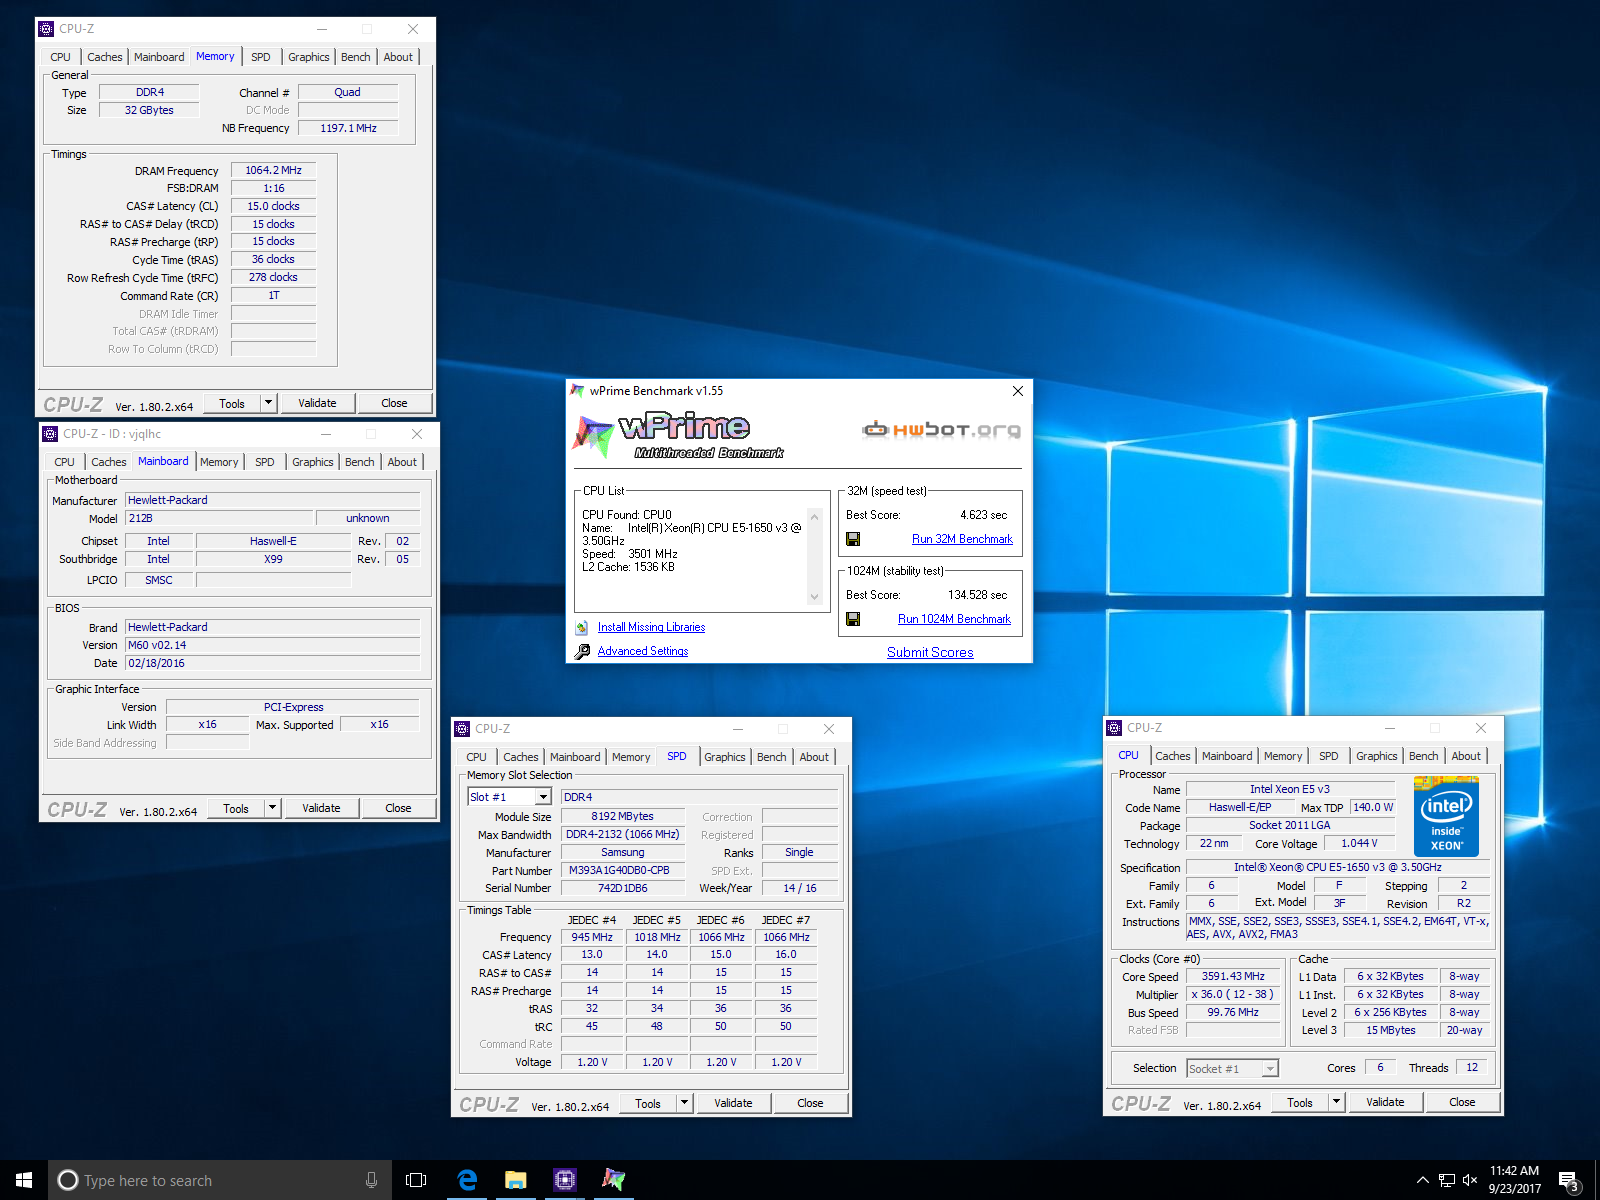Open the Action Center notifications icon
This screenshot has width=1600, height=1200.
(x=1568, y=1180)
